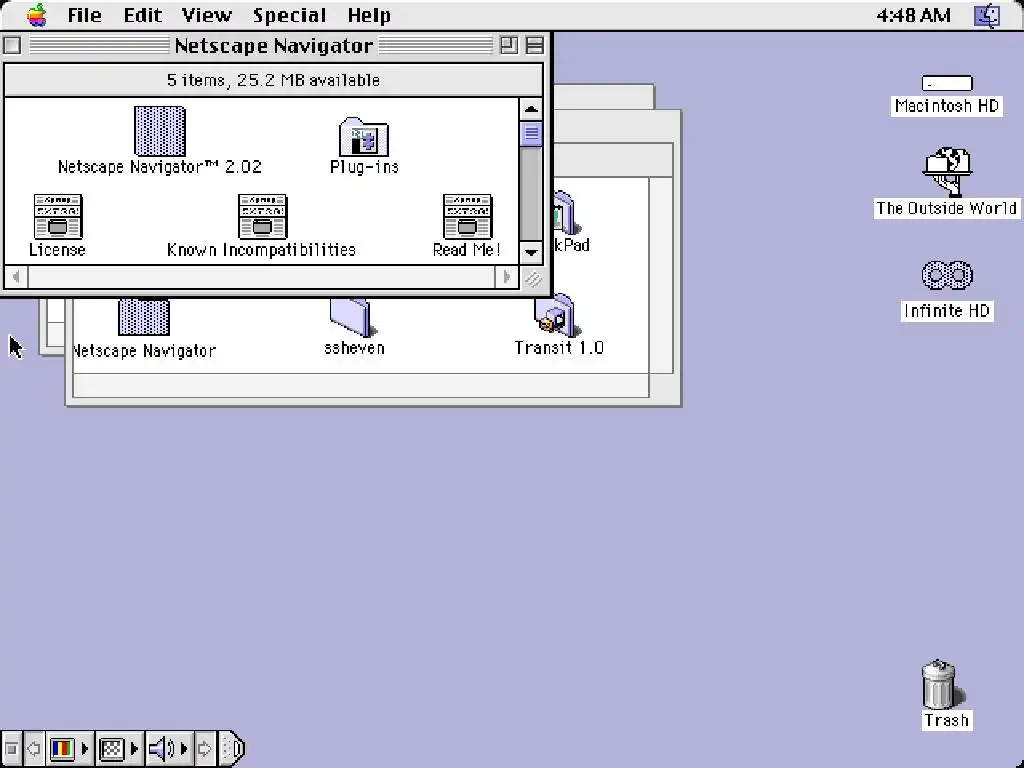Open the Edit menu
The image size is (1024, 768).
[x=142, y=14]
